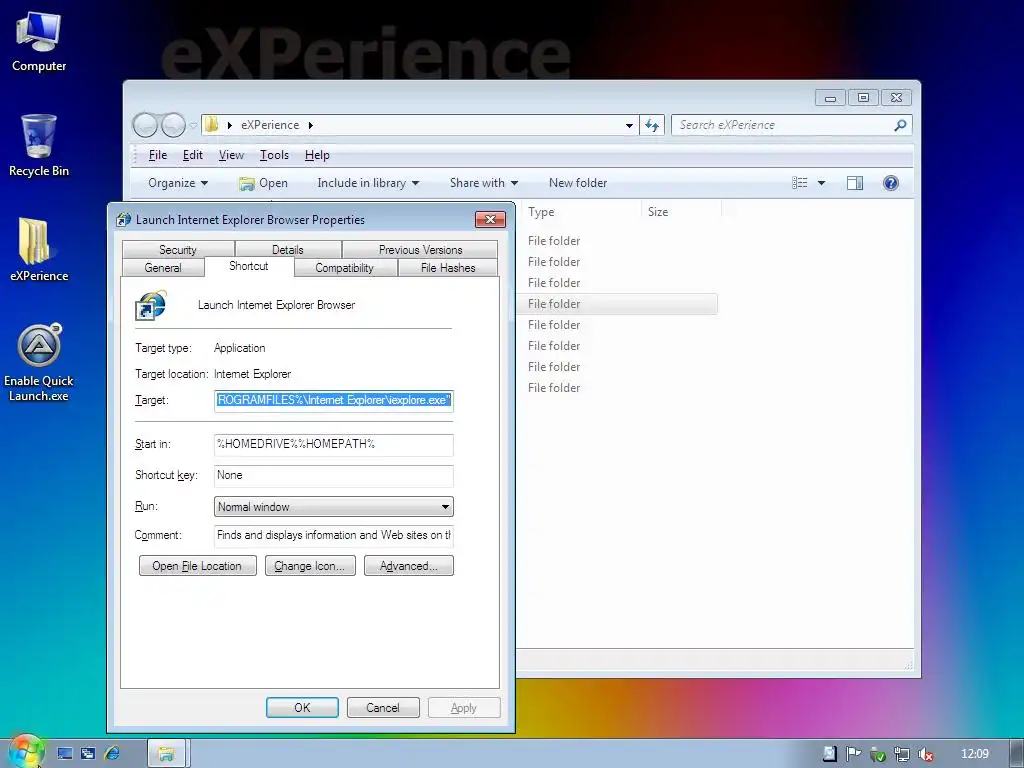The image size is (1024, 768).
Task: Confirm the dialog with OK
Action: 302,707
